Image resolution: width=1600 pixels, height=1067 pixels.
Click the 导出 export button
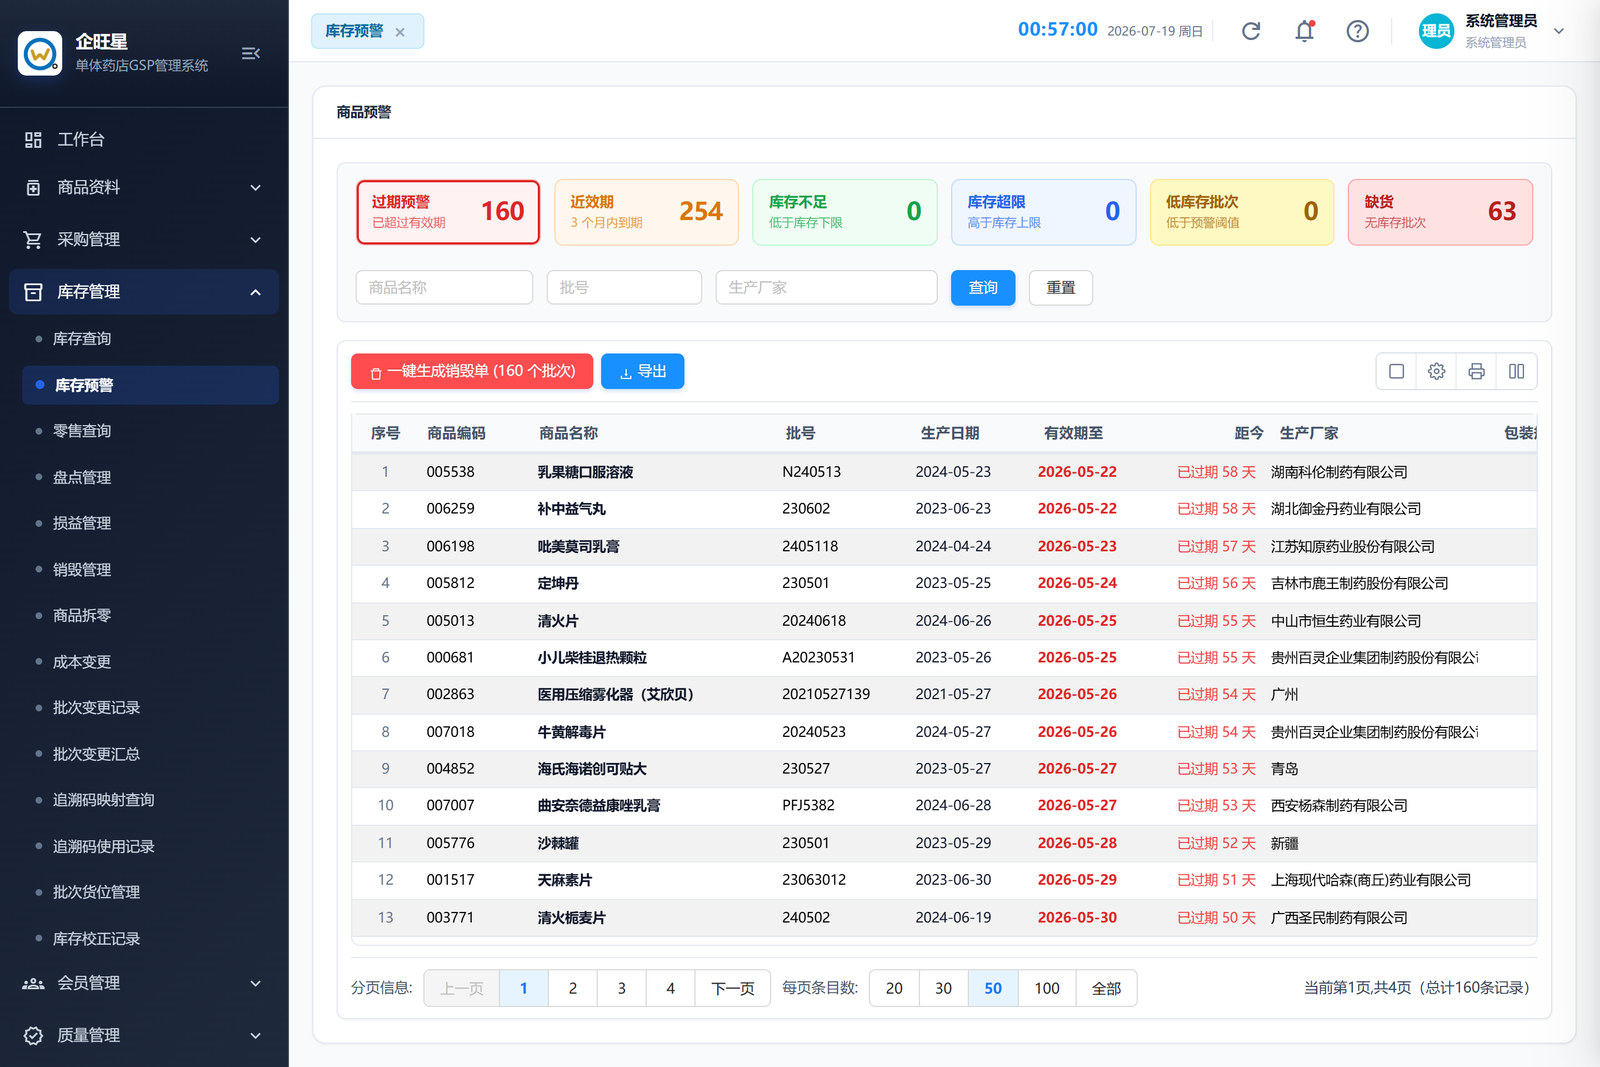643,372
